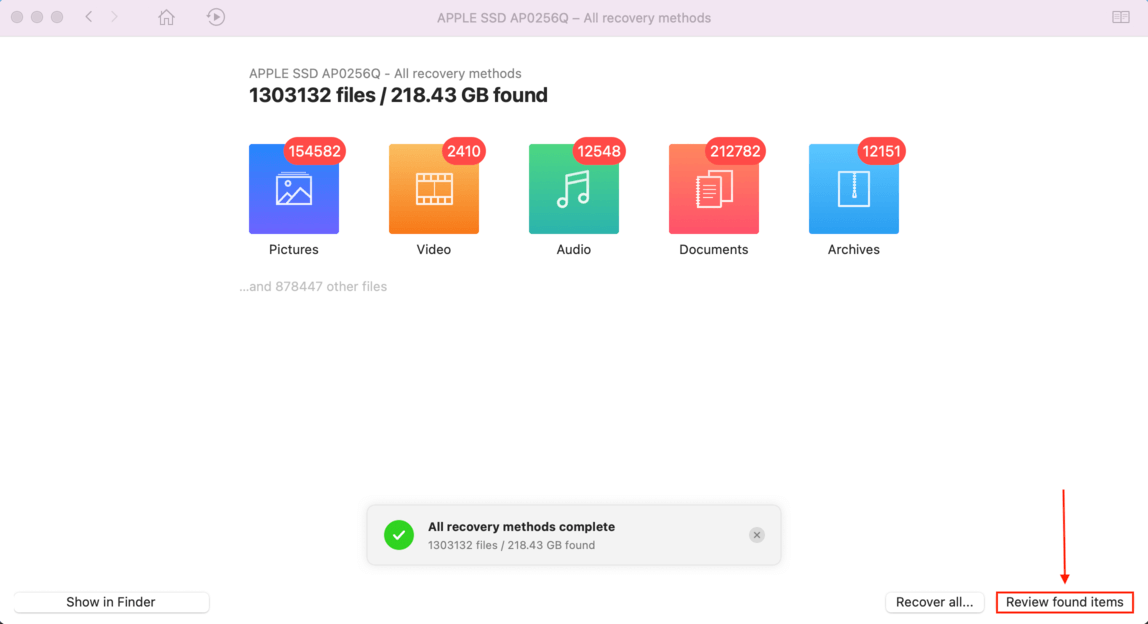Go back with the left arrow

point(89,17)
